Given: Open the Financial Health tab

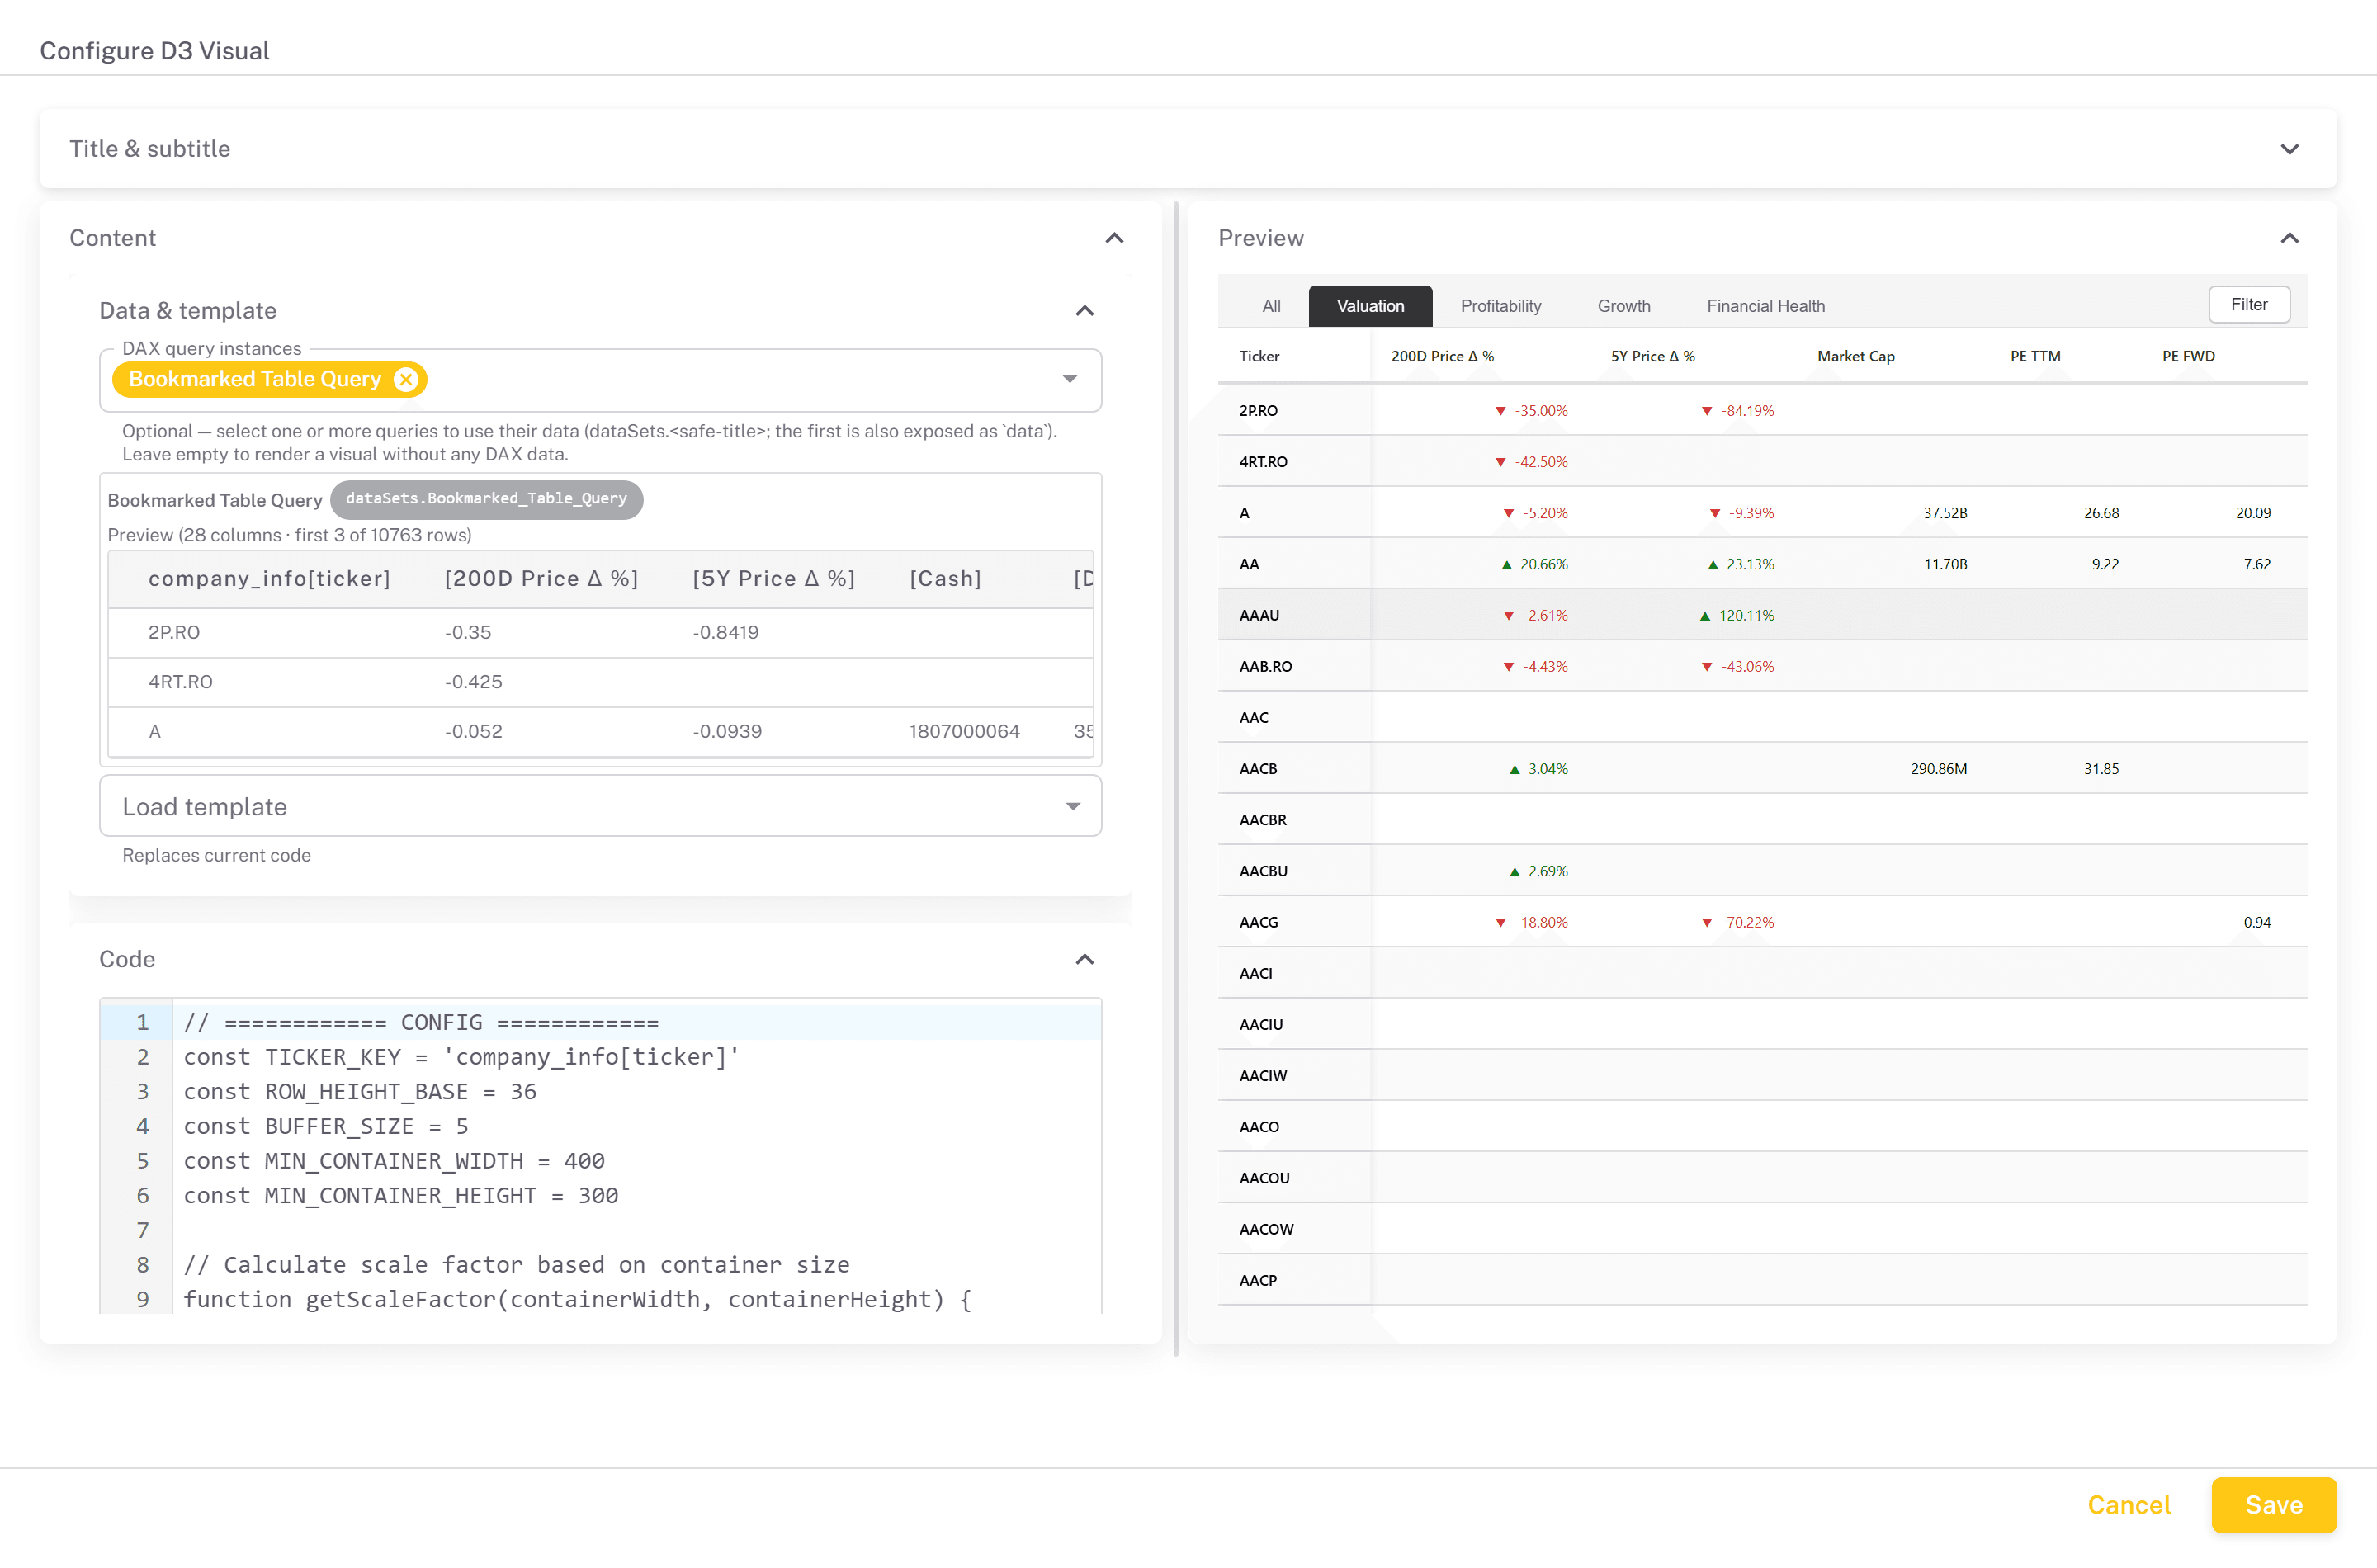Looking at the screenshot, I should [1765, 306].
